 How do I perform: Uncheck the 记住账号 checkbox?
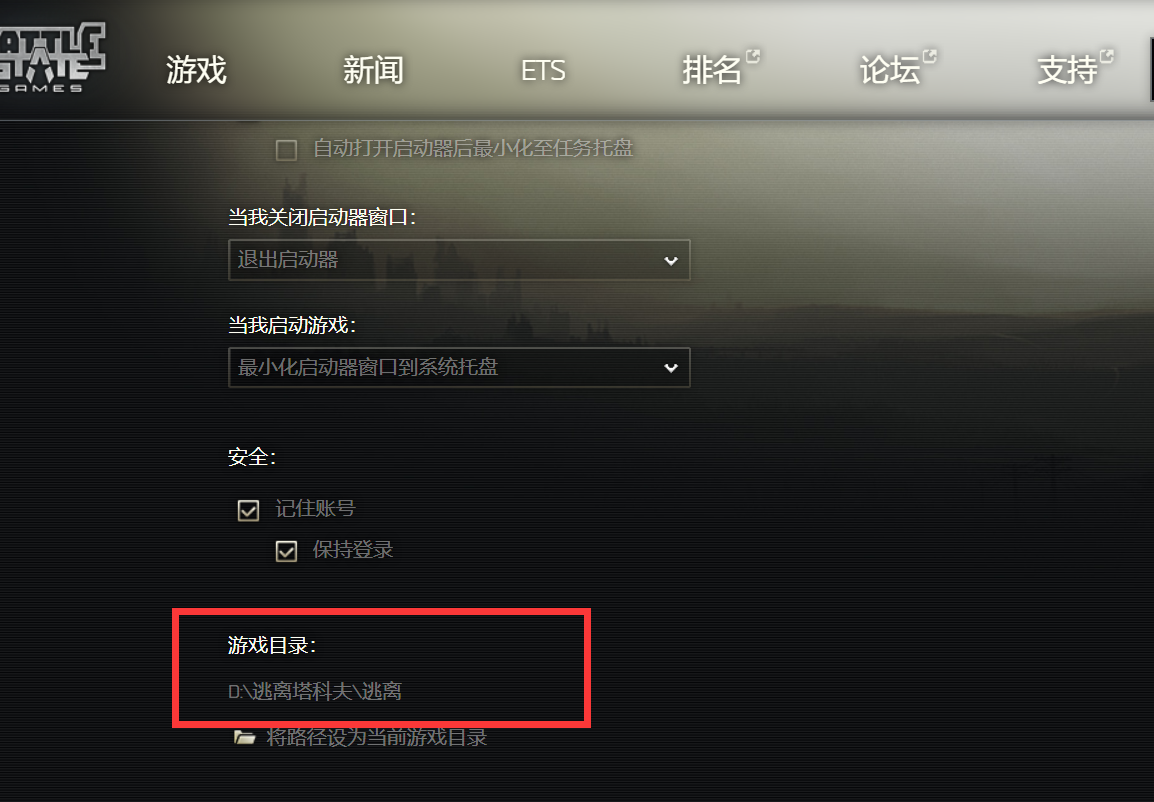248,510
